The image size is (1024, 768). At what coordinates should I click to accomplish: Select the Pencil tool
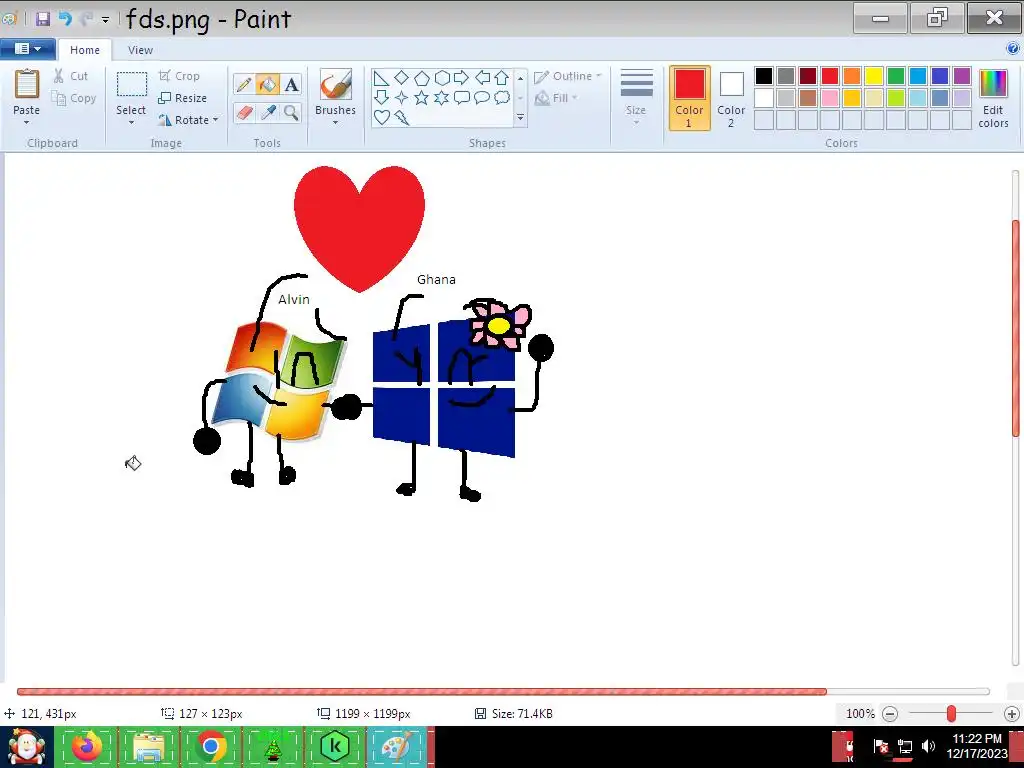point(244,84)
